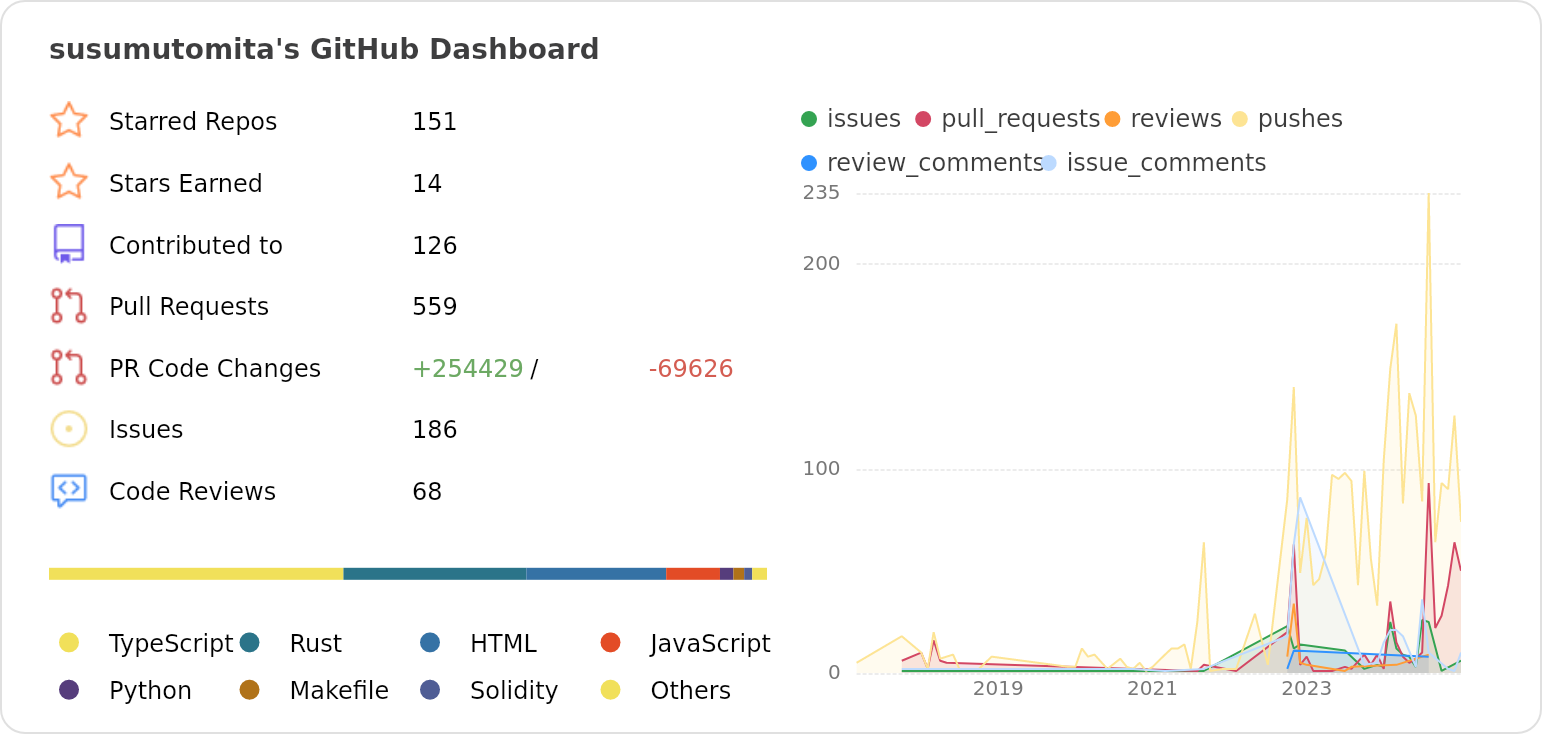Click the Starred Repos star icon
The height and width of the screenshot is (734, 1542).
click(x=69, y=121)
